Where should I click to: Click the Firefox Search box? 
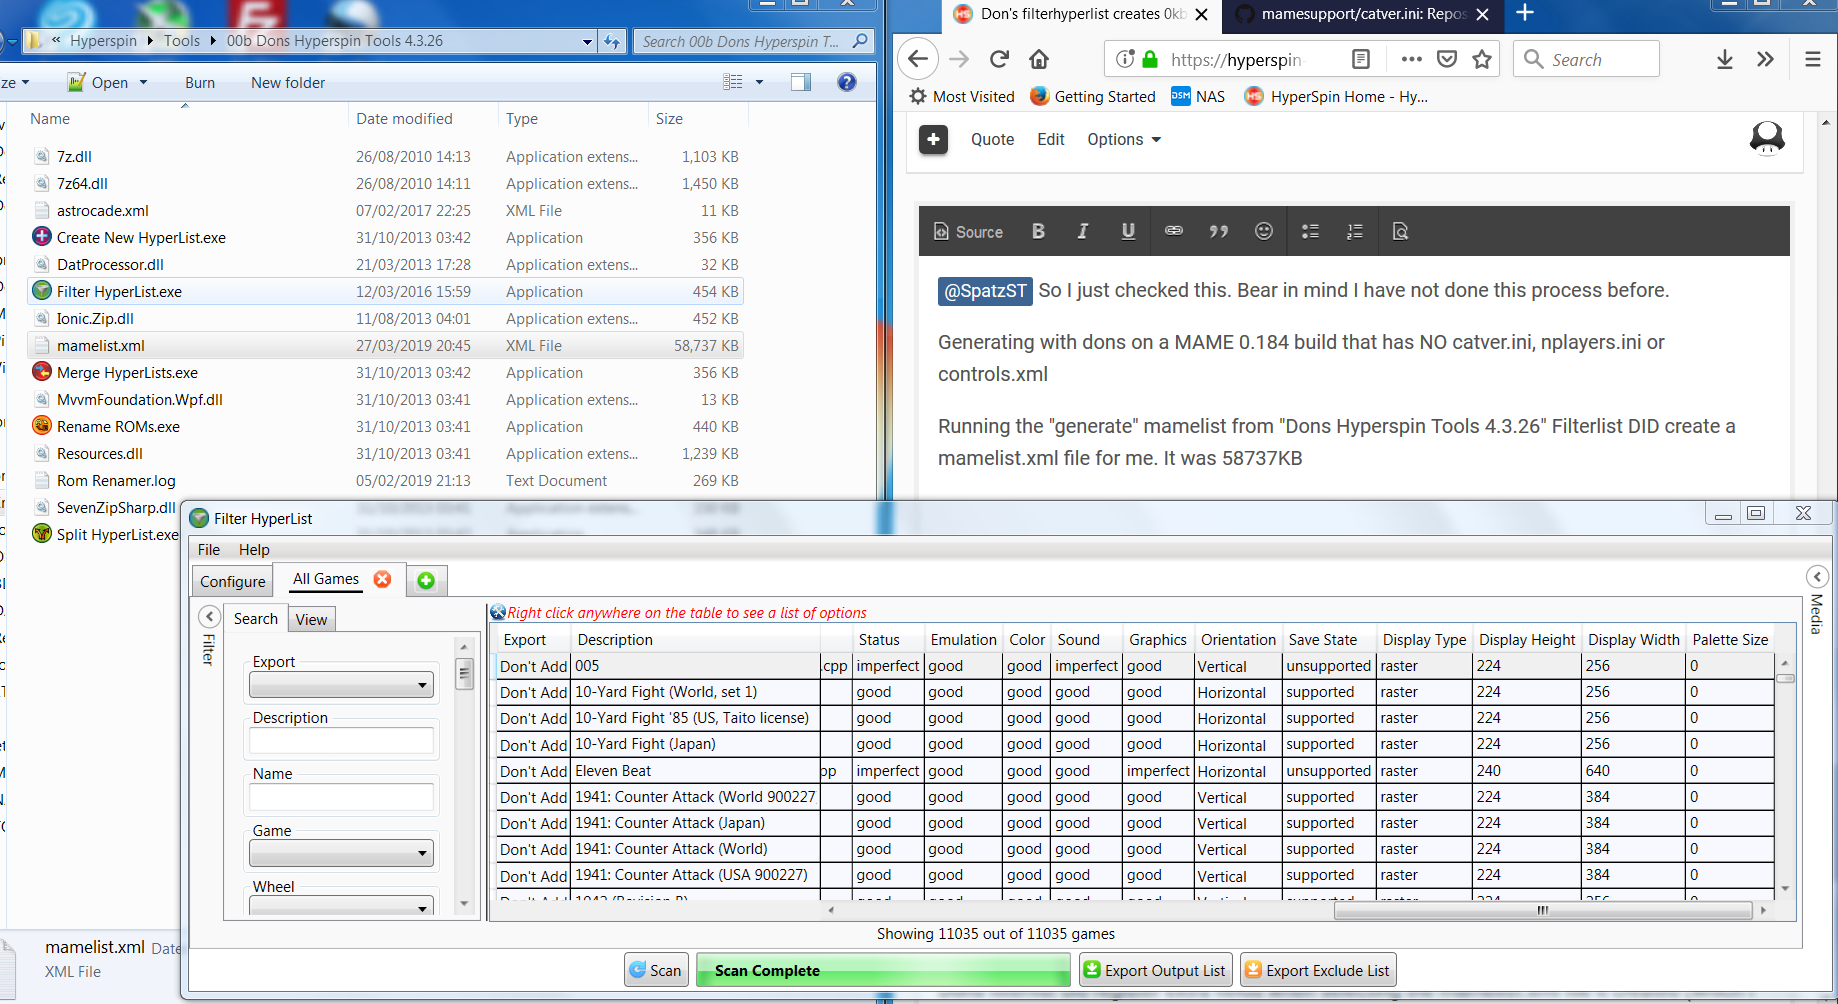[1586, 59]
